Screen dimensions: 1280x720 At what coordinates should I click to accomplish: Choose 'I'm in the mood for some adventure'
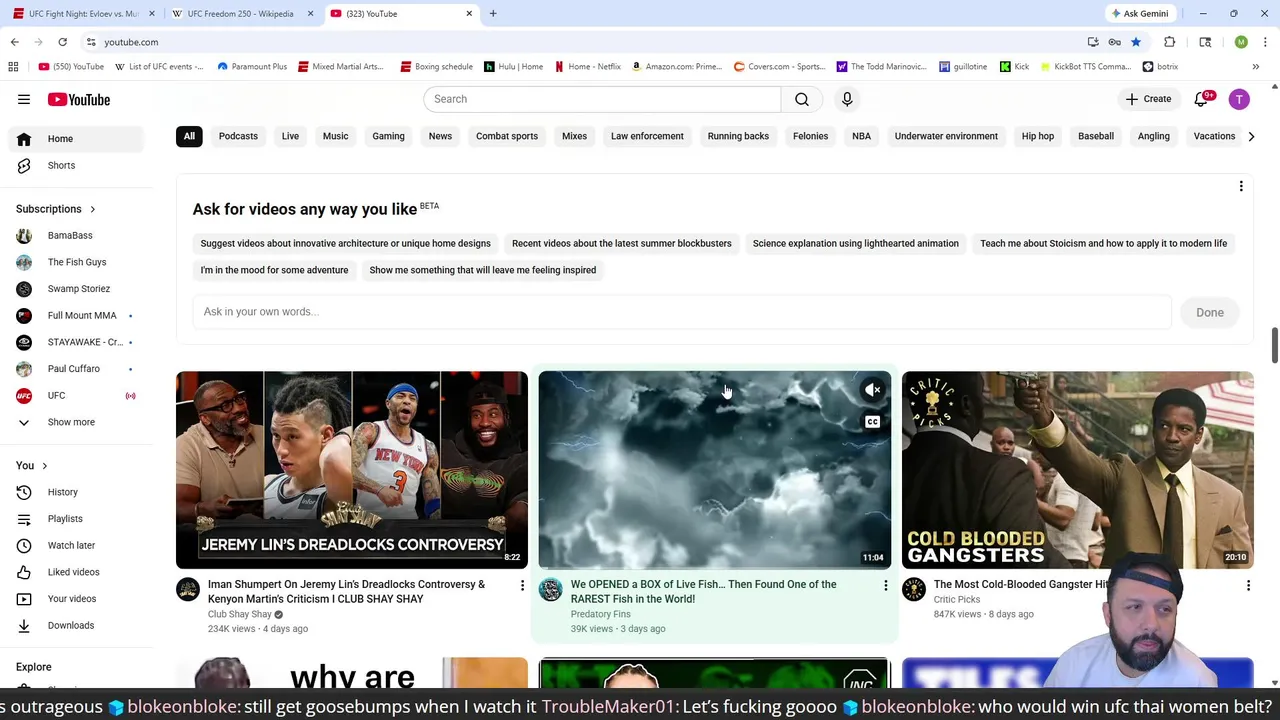point(274,270)
